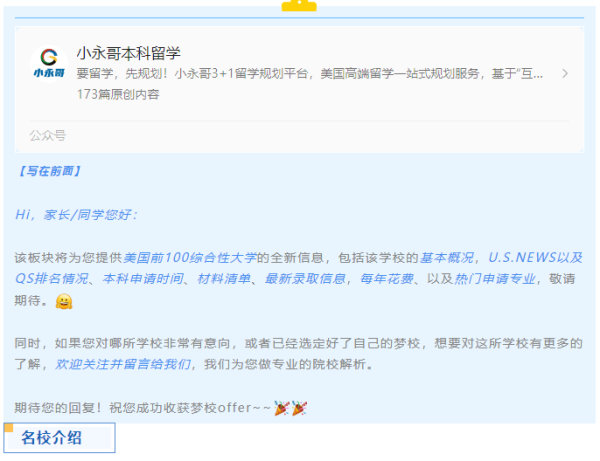600x461 pixels.
Task: Click the 名校介绍 section label
Action: pos(51,438)
